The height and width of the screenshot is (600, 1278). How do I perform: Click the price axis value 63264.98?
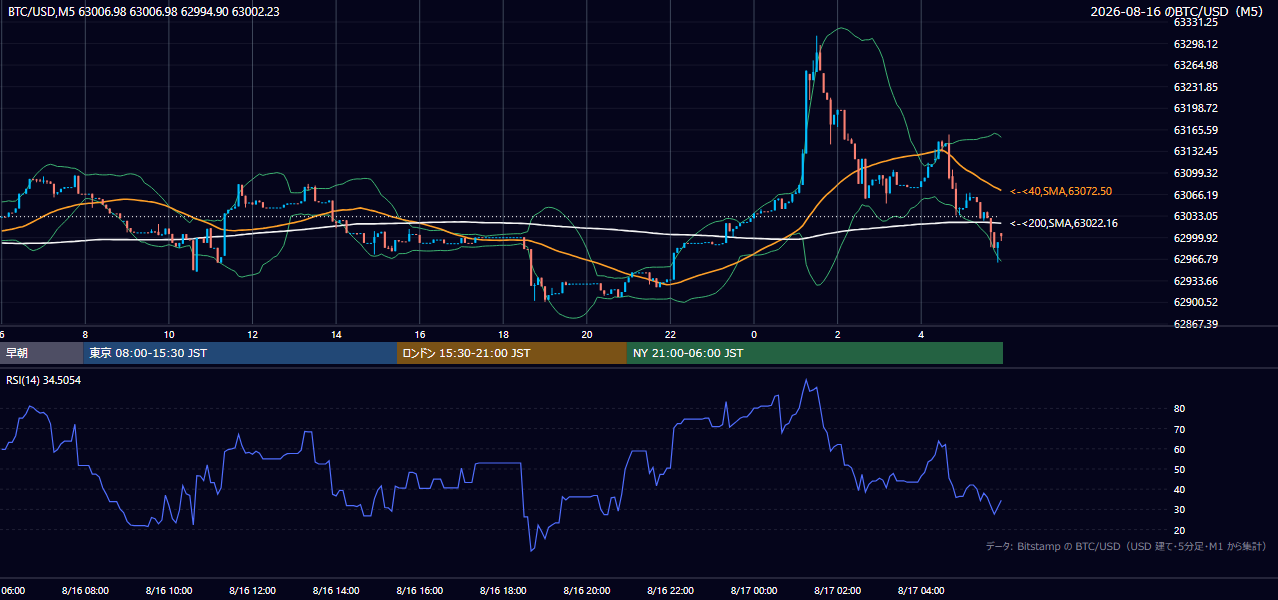click(x=1195, y=65)
